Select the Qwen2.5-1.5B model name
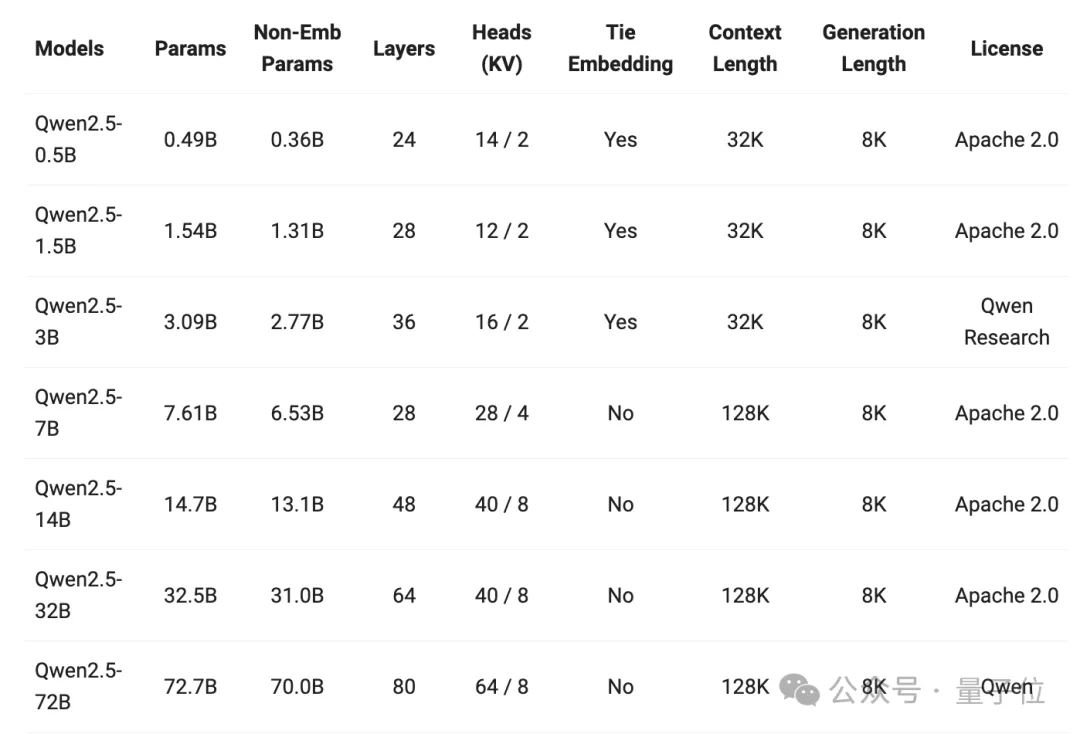Screen dimensions: 1080x734 point(79,231)
